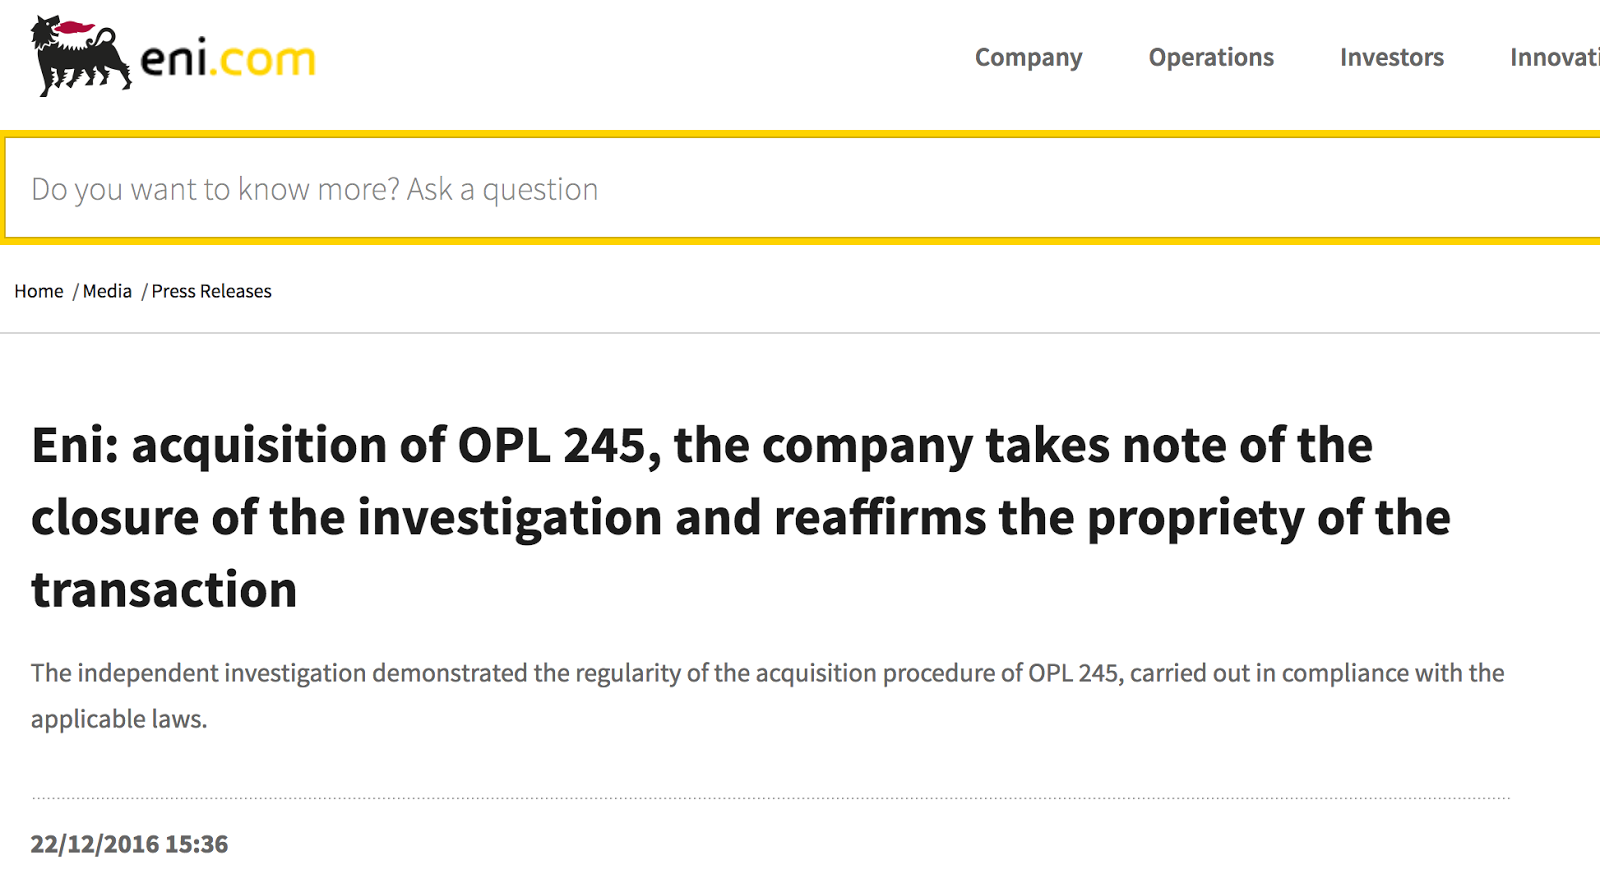This screenshot has height=888, width=1600.
Task: Click the 22/12/2016 15:36 date stamp
Action: point(129,844)
